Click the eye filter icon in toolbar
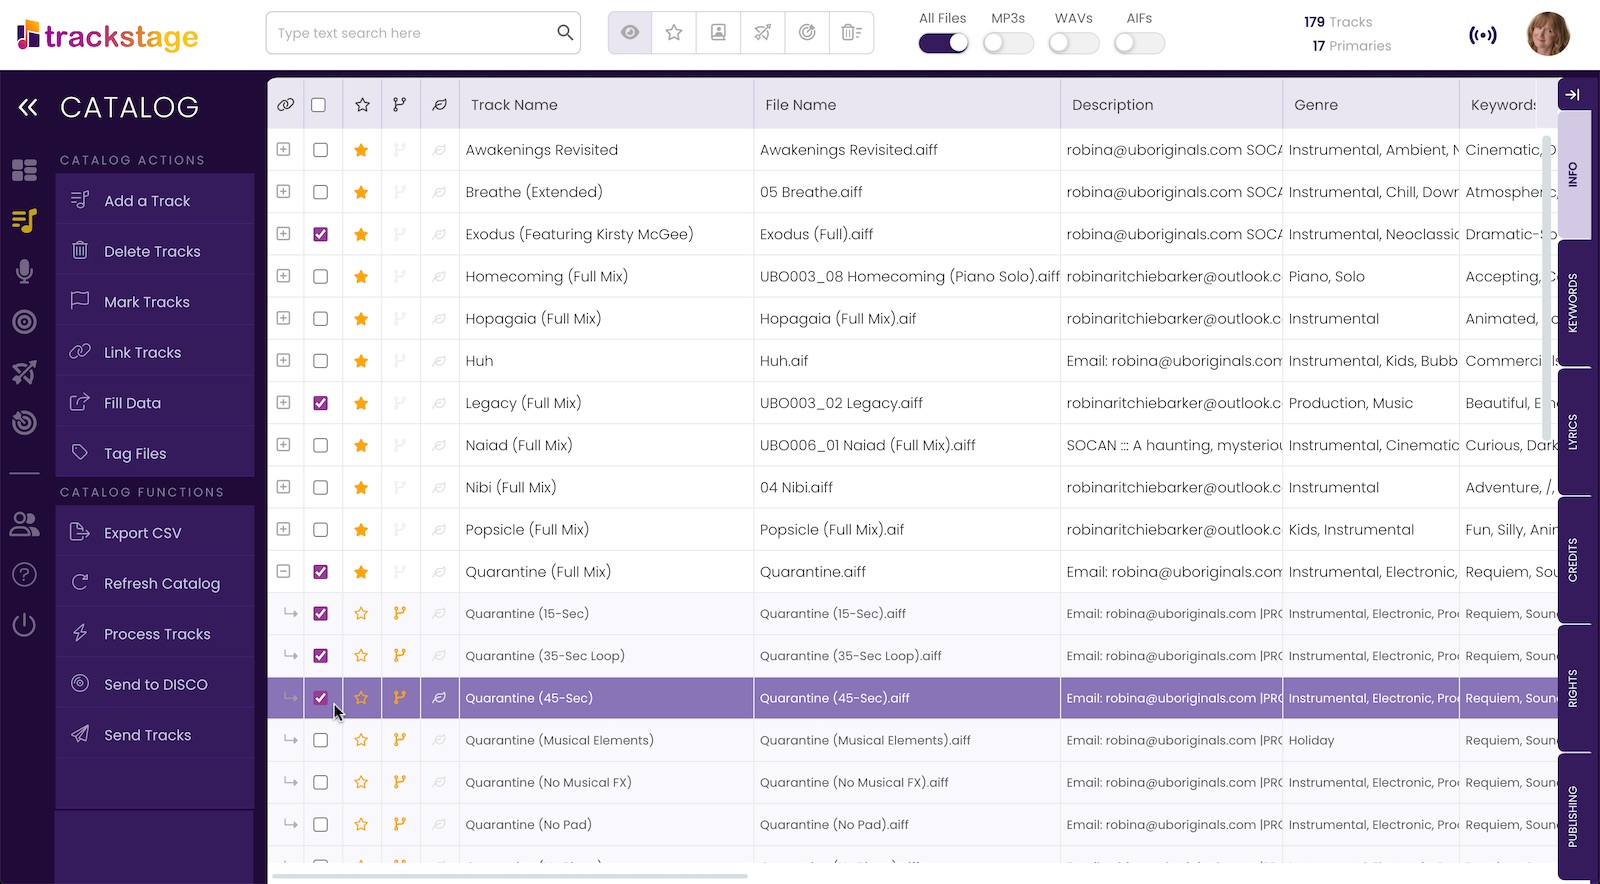 [630, 33]
